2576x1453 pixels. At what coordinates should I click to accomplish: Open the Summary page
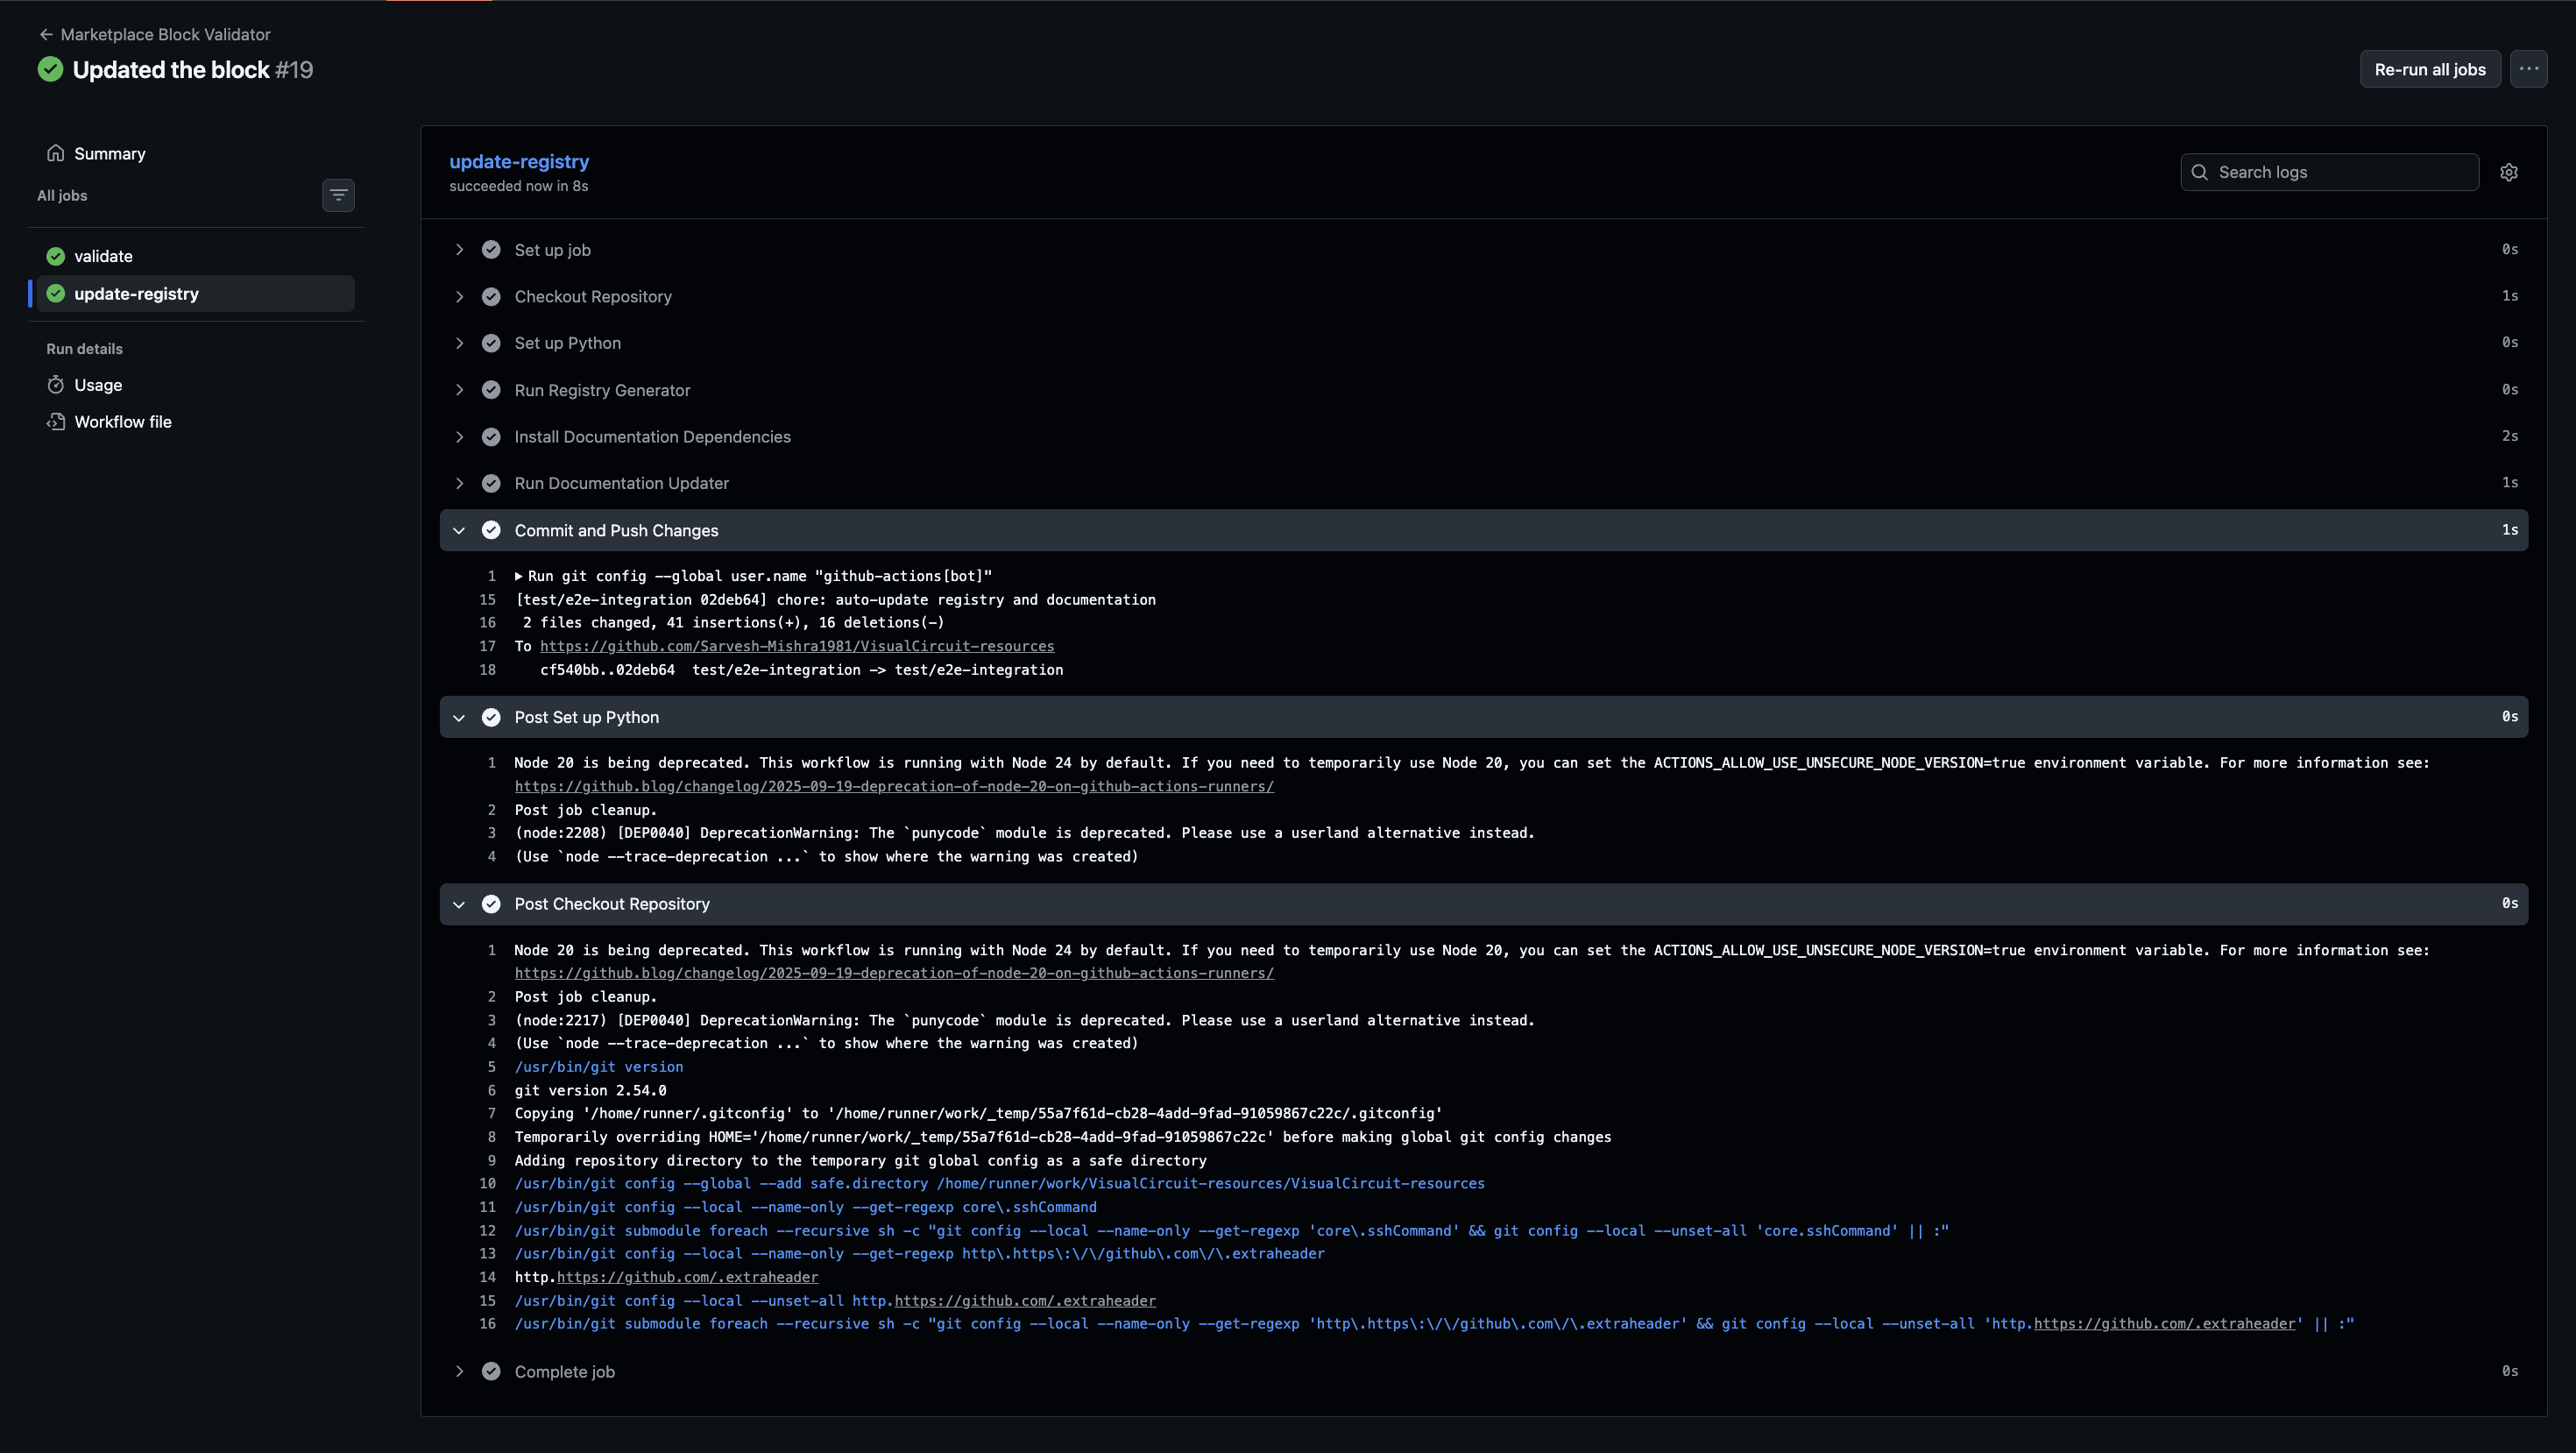[196, 153]
